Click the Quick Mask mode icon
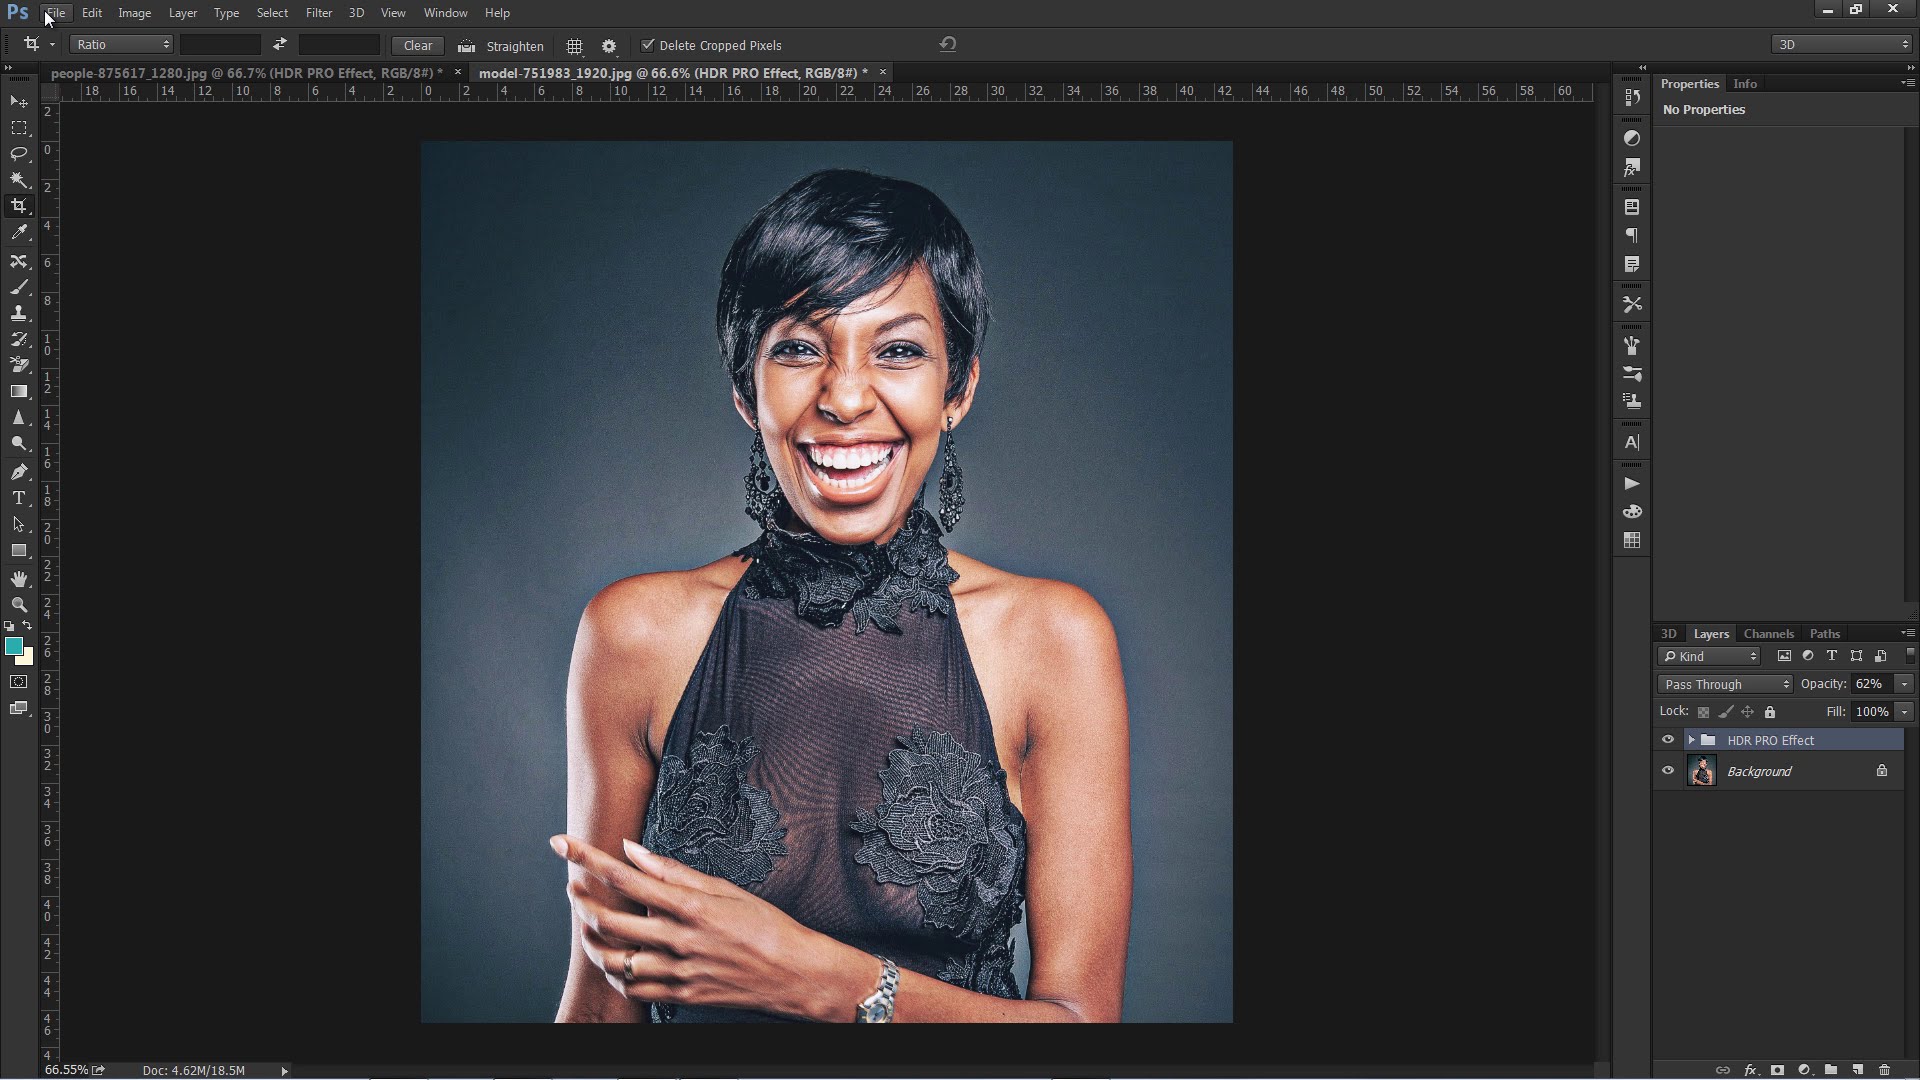Screen dimensions: 1920x1080 (x=20, y=682)
